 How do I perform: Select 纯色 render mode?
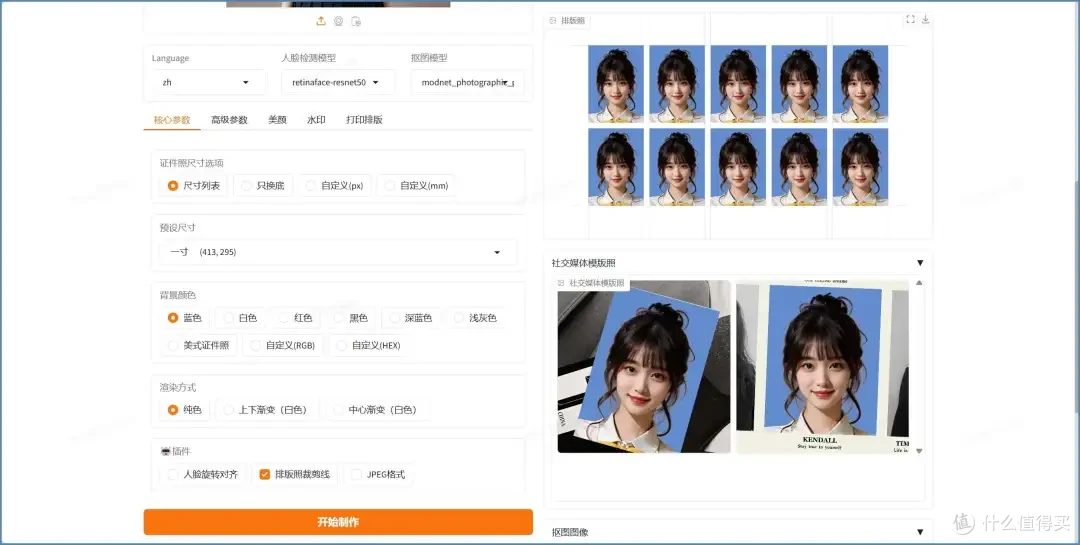(x=185, y=410)
